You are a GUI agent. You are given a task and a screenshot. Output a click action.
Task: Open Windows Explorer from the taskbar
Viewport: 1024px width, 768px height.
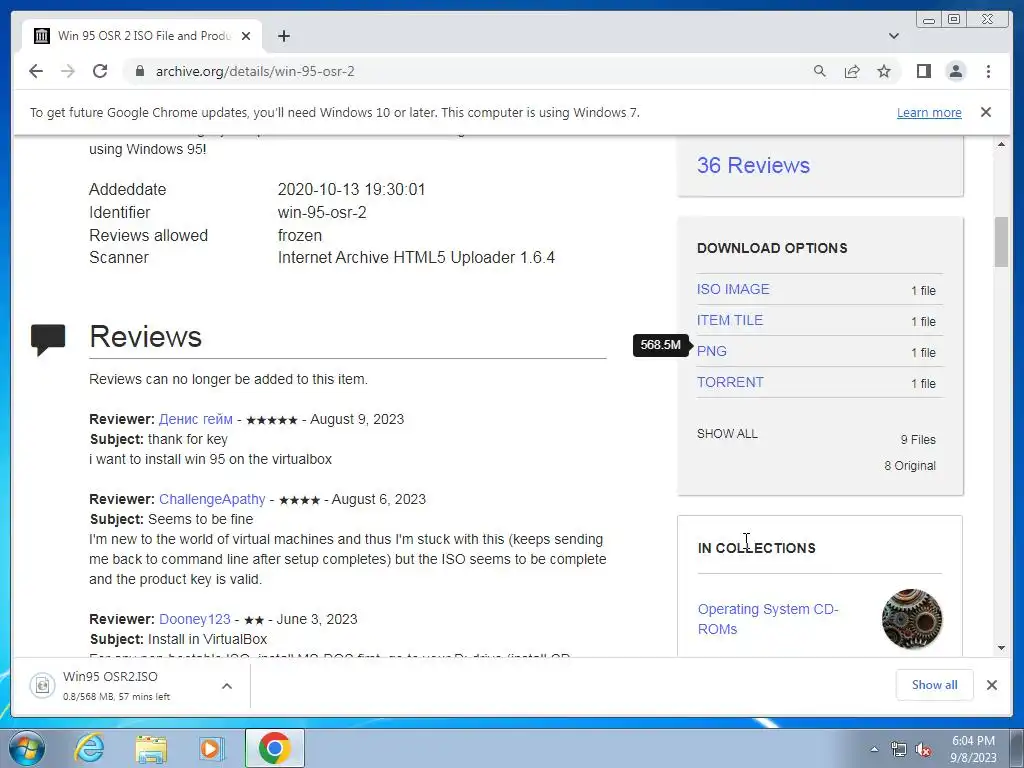pyautogui.click(x=151, y=748)
